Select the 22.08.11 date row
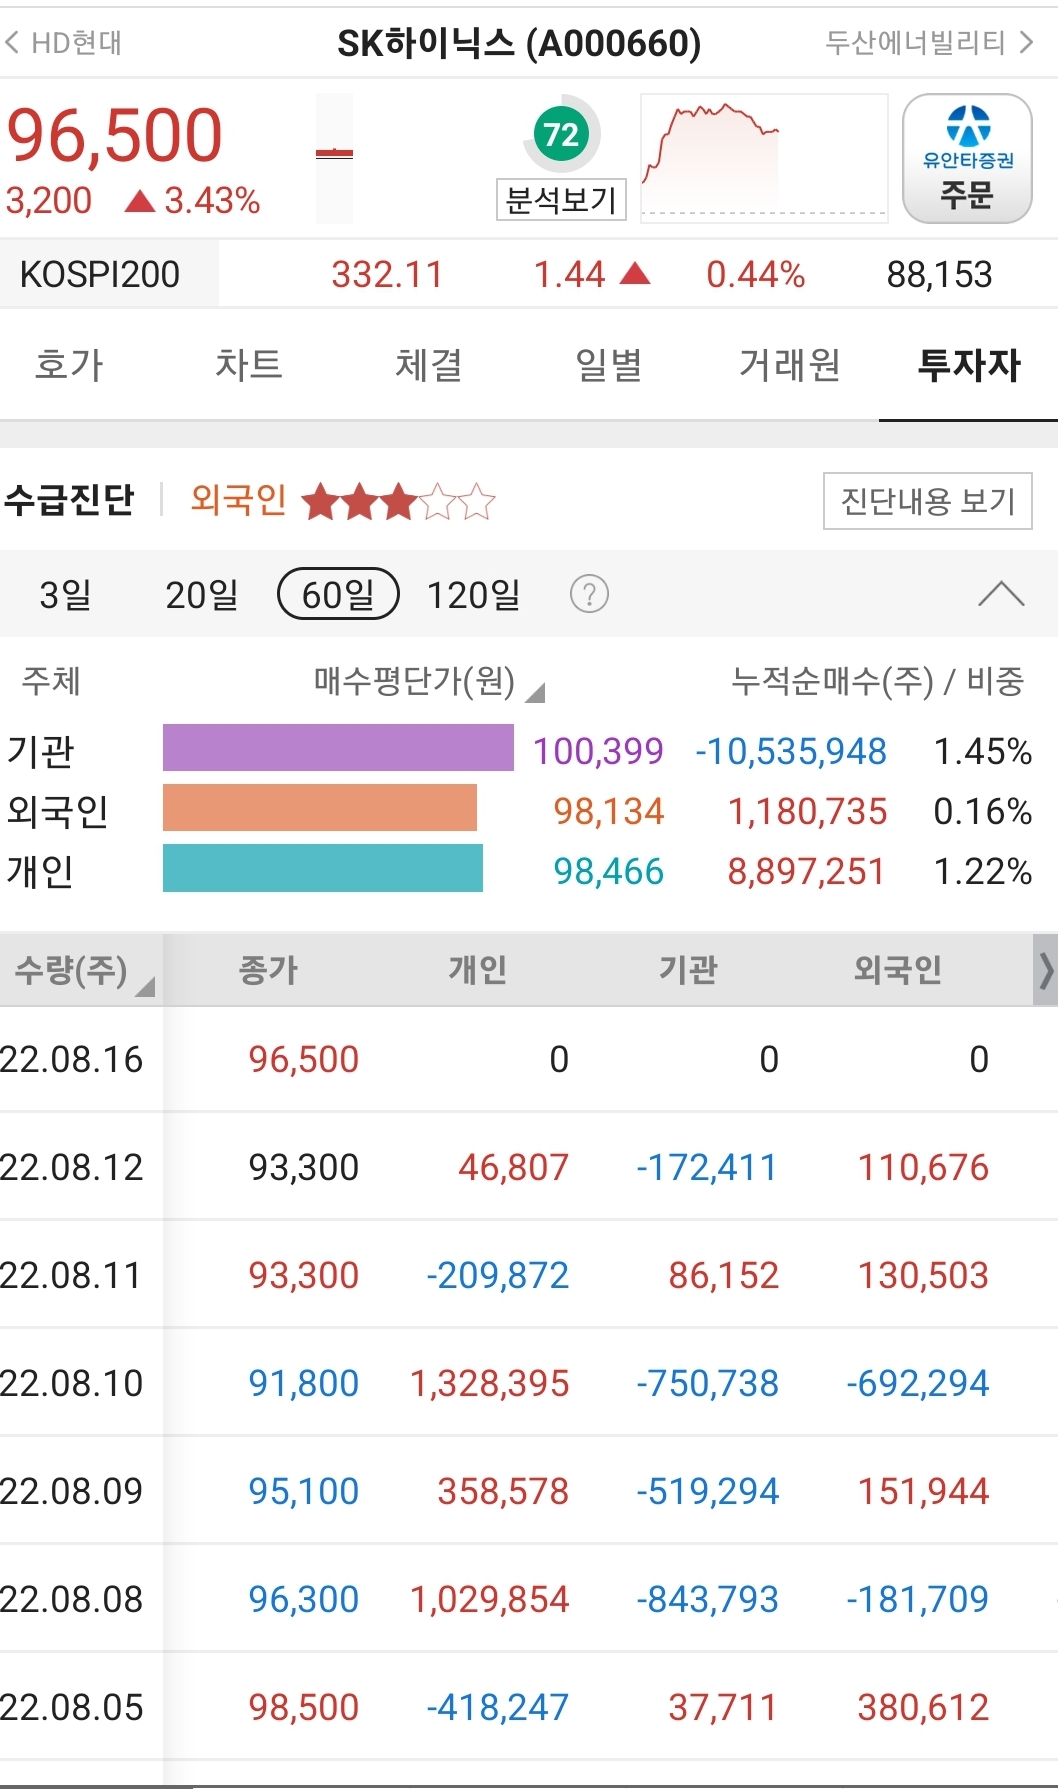The width and height of the screenshot is (1058, 1789). click(529, 1275)
